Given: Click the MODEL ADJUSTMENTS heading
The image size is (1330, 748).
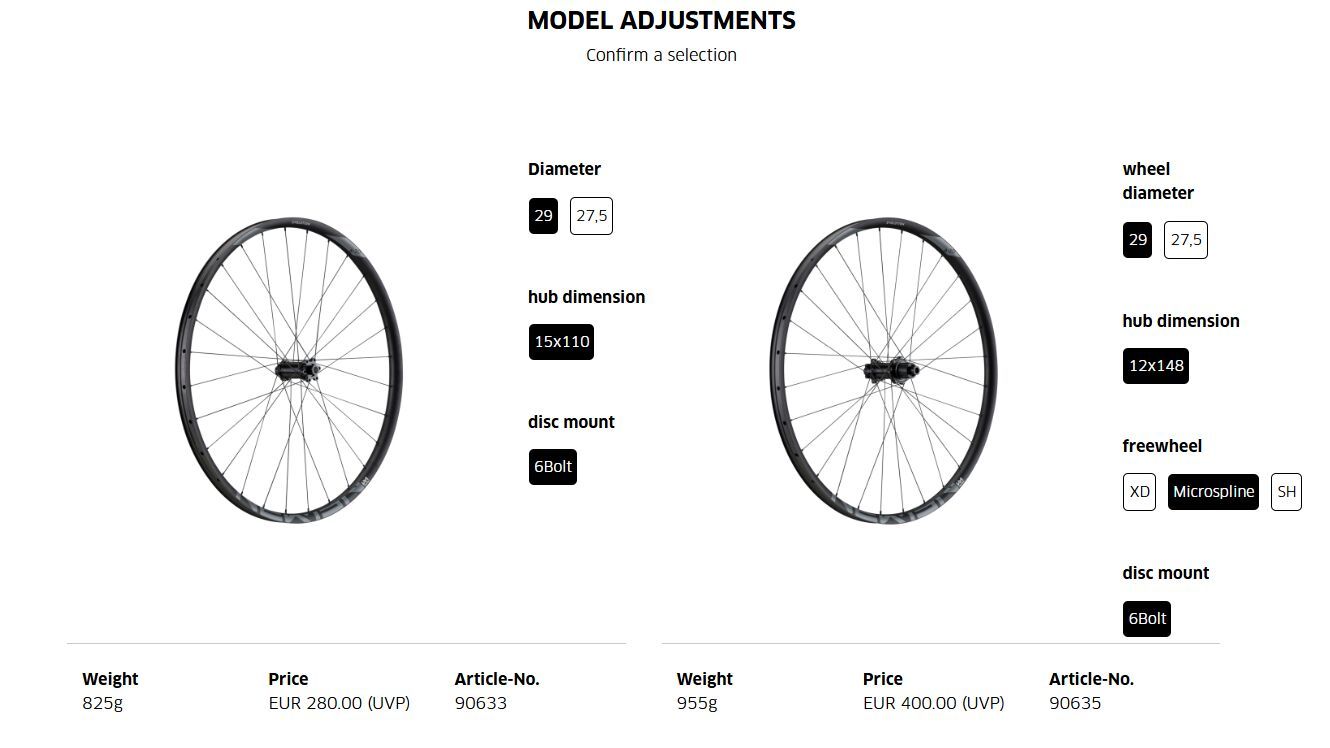Looking at the screenshot, I should click(661, 21).
